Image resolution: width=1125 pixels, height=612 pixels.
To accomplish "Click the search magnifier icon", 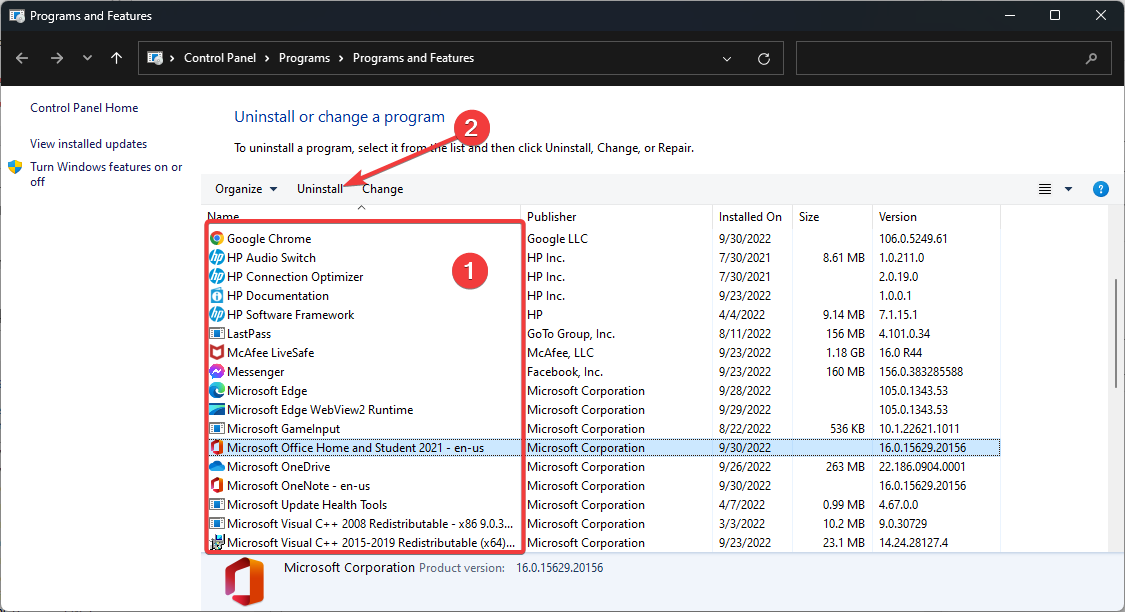I will pyautogui.click(x=1091, y=59).
